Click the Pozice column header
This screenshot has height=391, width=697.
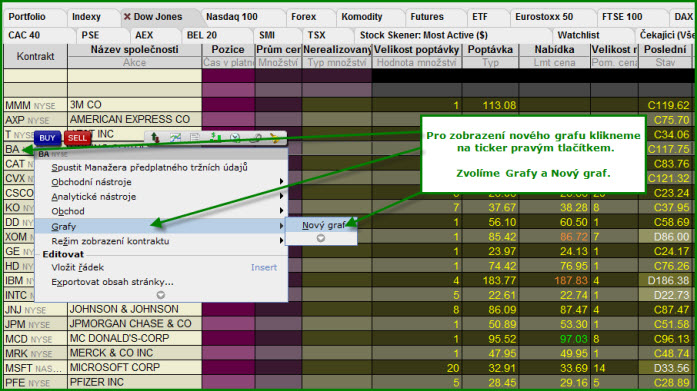click(x=228, y=50)
